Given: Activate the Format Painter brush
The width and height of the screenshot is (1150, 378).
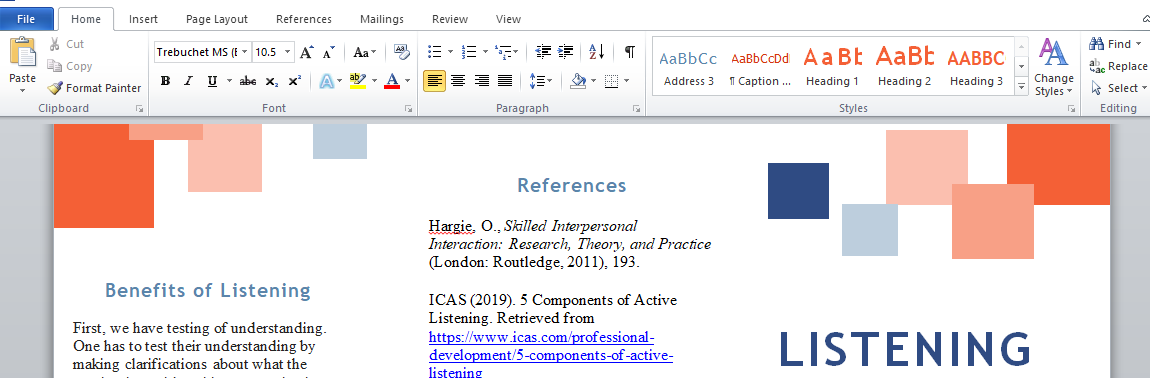Looking at the screenshot, I should pyautogui.click(x=95, y=88).
